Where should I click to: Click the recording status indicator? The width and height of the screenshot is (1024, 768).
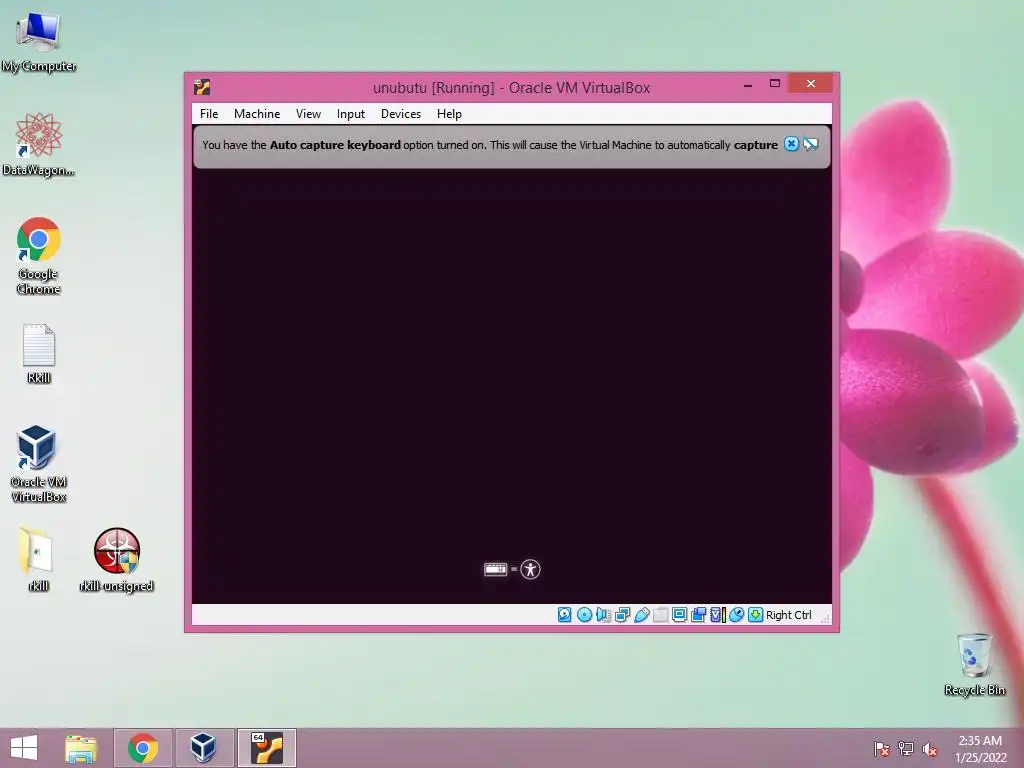tap(698, 615)
